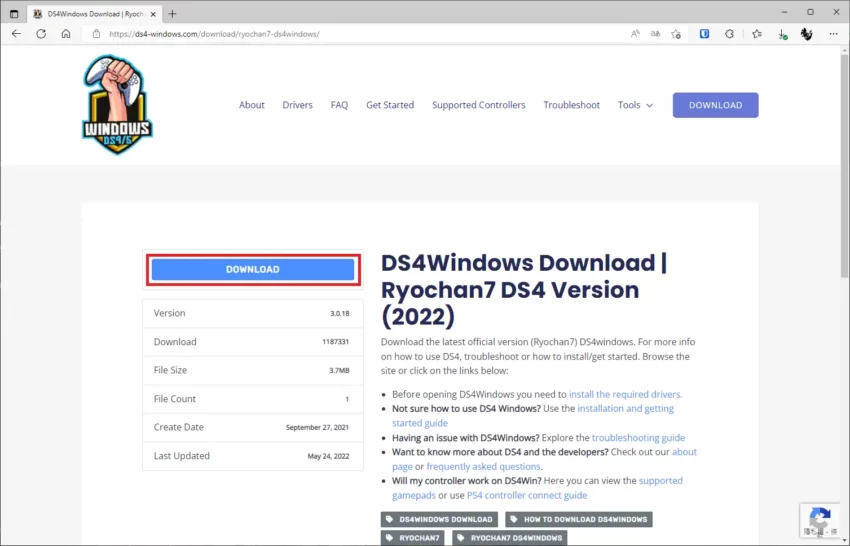Select the DS4WINDOWS DOWNLOAD tag
Viewport: 850px width, 546px height.
click(439, 519)
